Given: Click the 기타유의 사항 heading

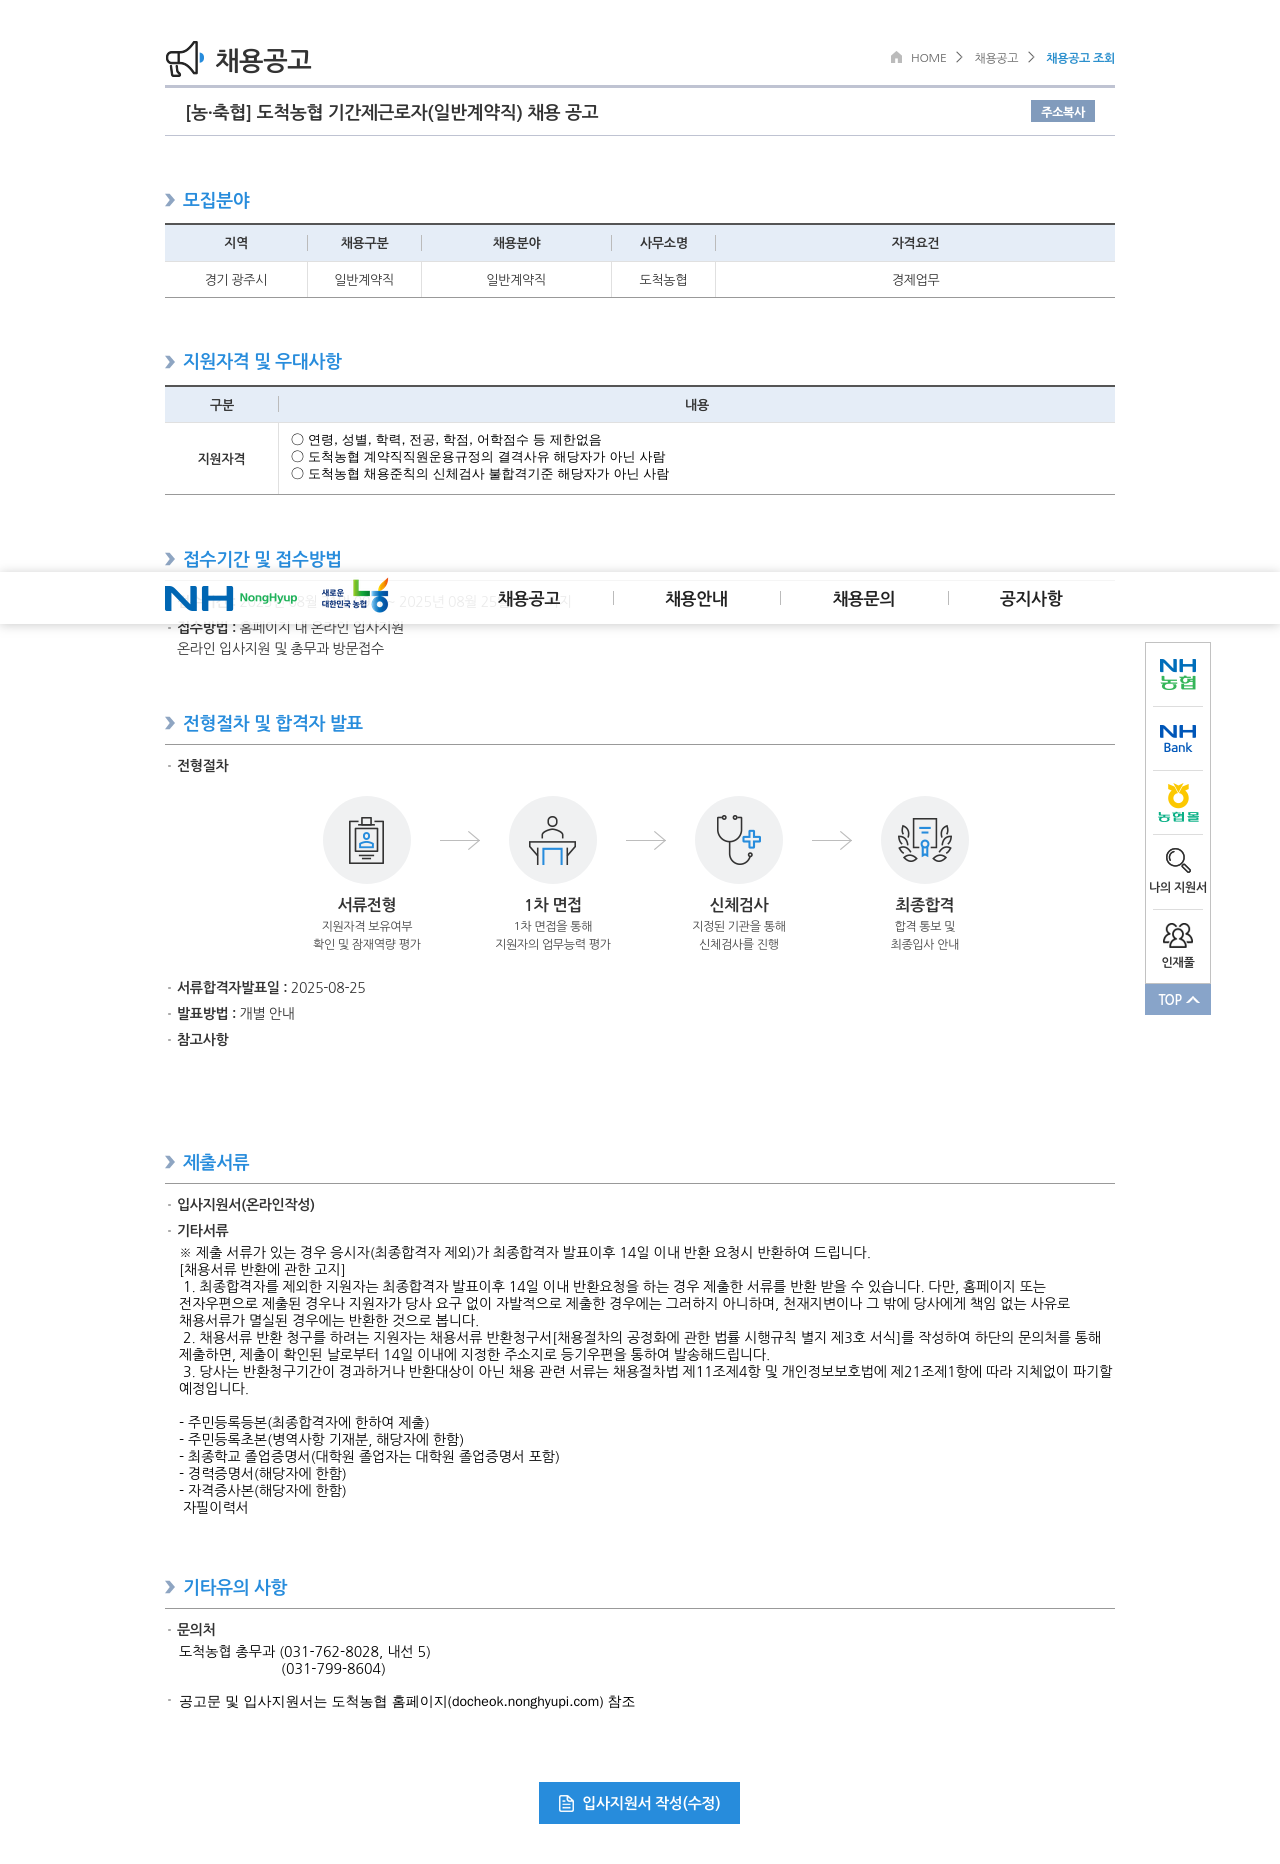Looking at the screenshot, I should (235, 1587).
